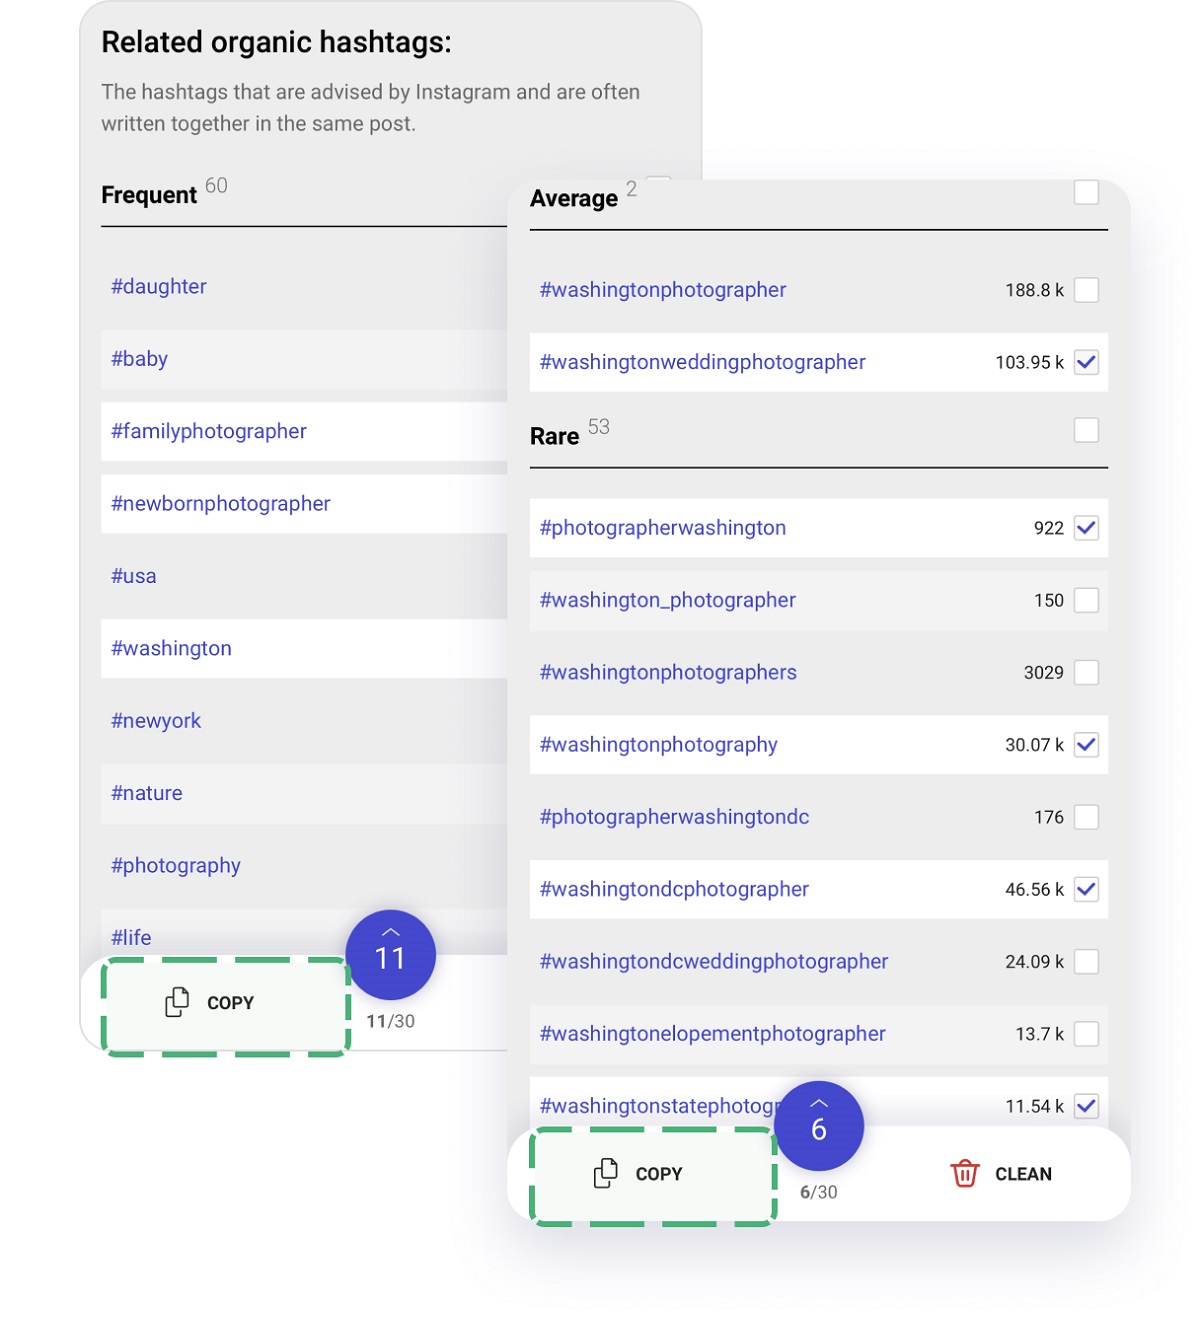This screenshot has height=1318, width=1200.
Task: Open the #photography hashtag
Action: point(175,866)
